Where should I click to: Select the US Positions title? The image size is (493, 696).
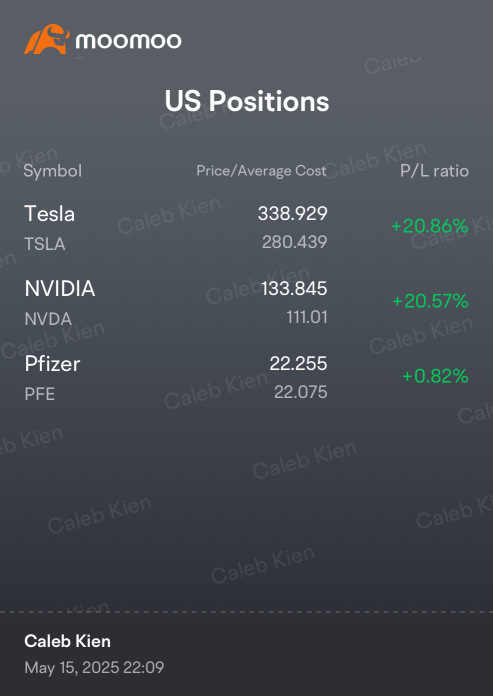[x=247, y=101]
